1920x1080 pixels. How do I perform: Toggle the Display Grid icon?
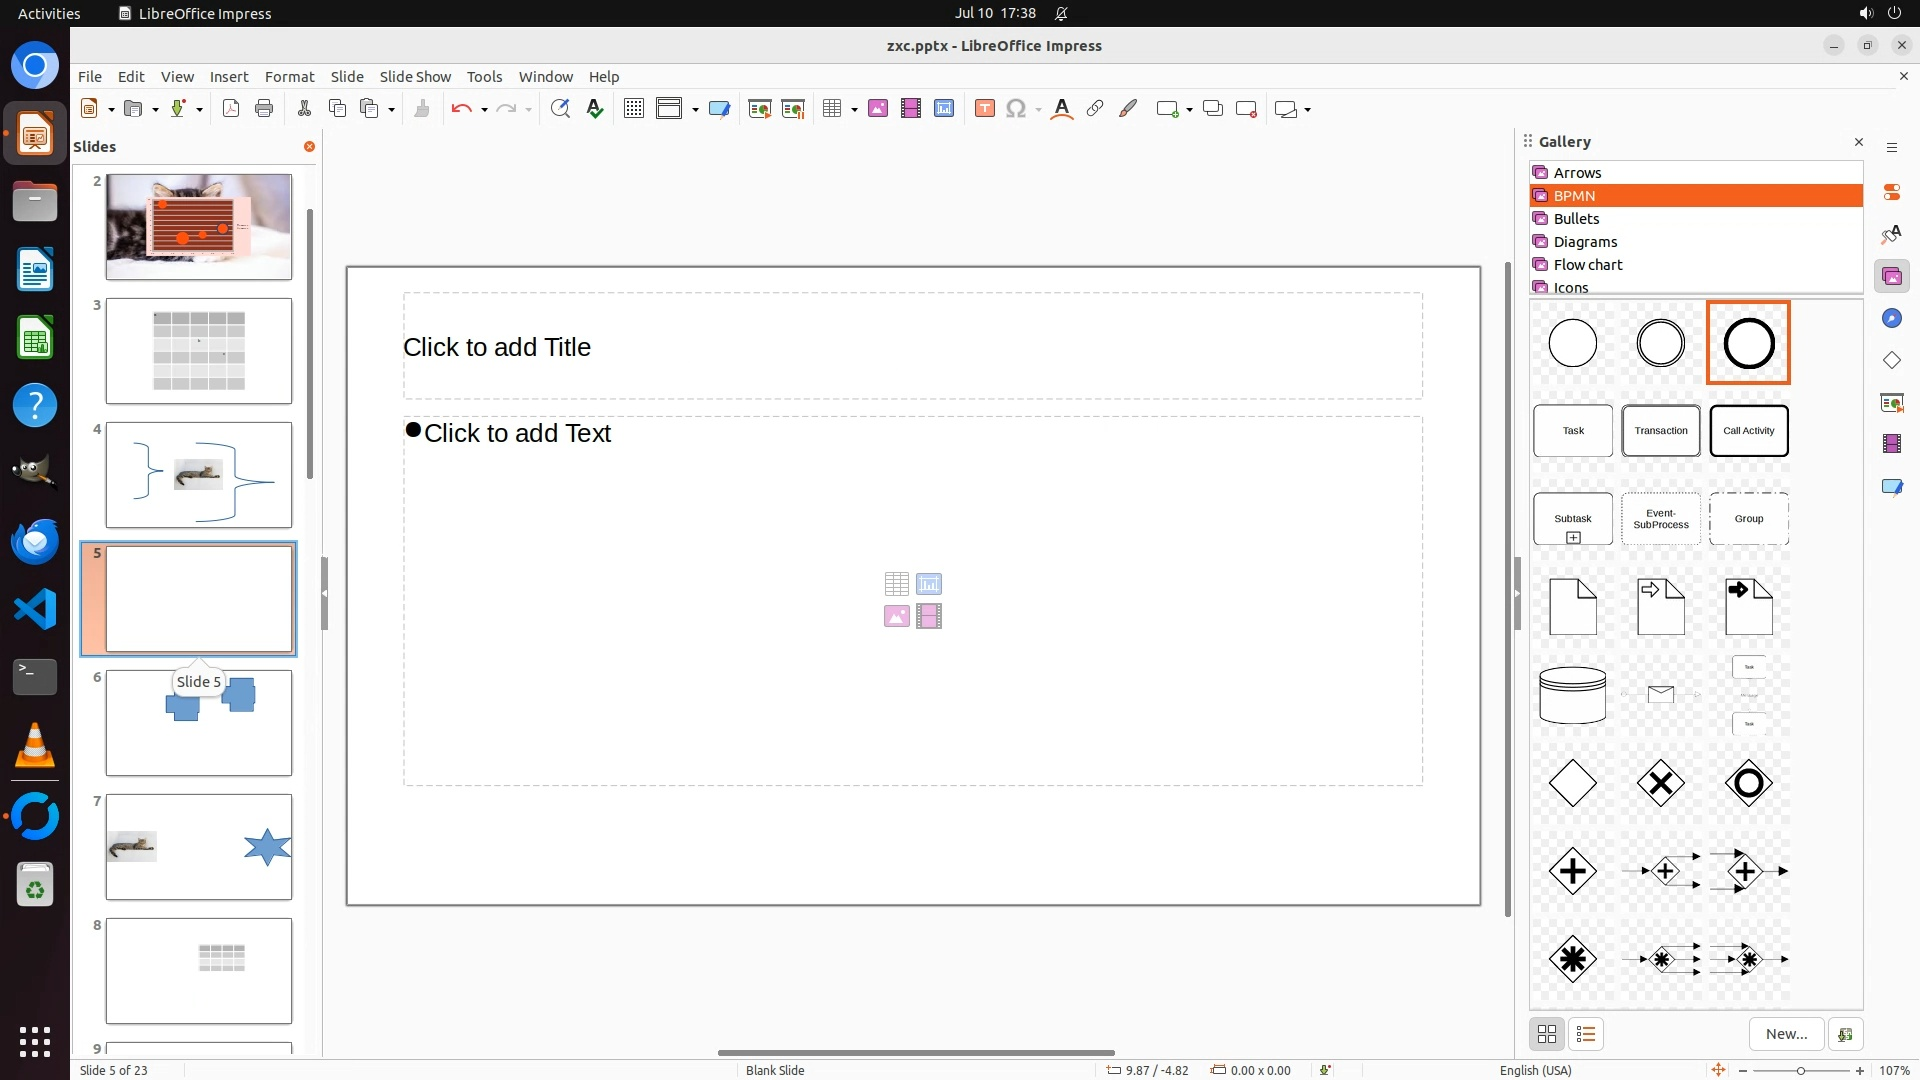pos(633,109)
